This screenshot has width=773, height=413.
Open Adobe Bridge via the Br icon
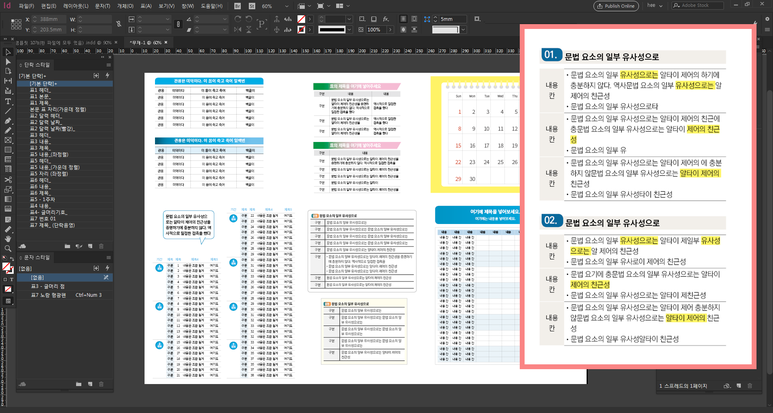(238, 6)
